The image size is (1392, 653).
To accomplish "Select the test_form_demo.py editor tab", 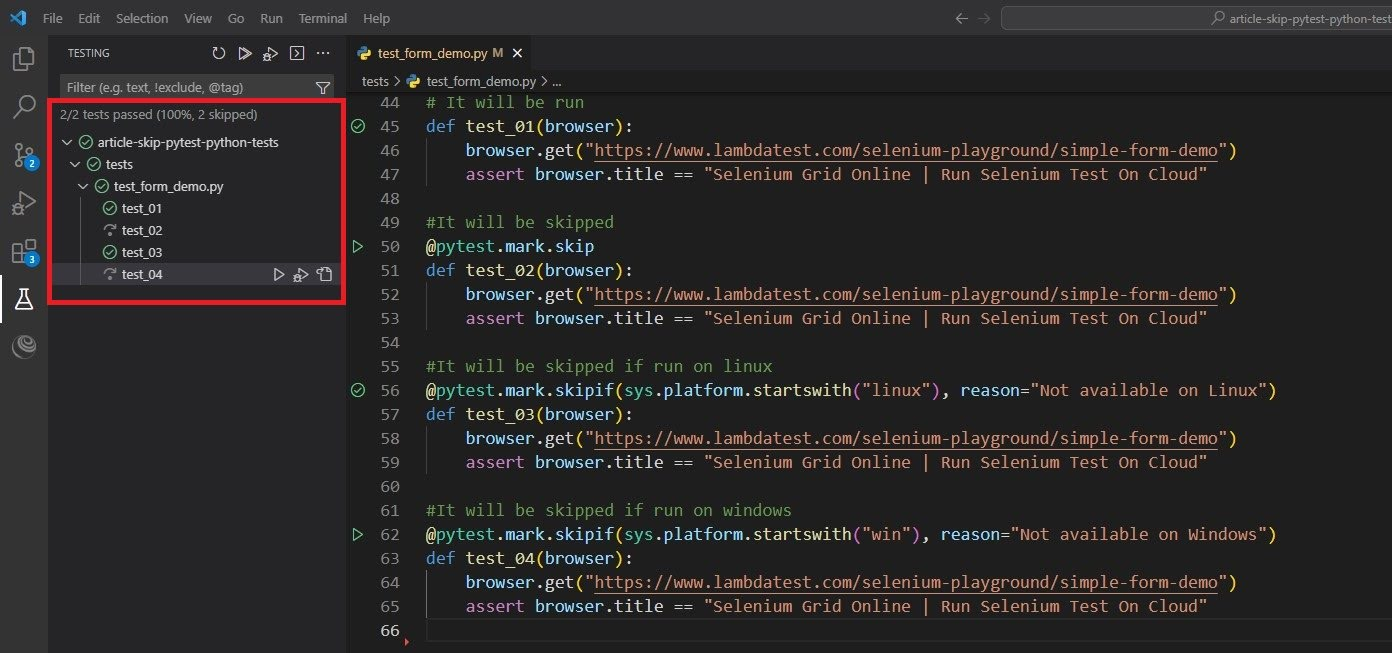I will coord(432,53).
